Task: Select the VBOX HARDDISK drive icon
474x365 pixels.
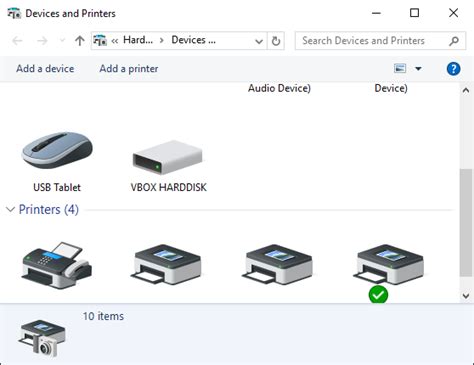Action: [168, 157]
